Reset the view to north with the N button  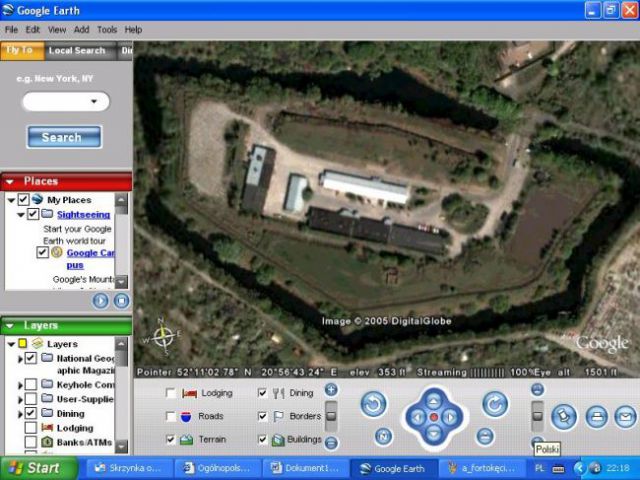coord(383,436)
